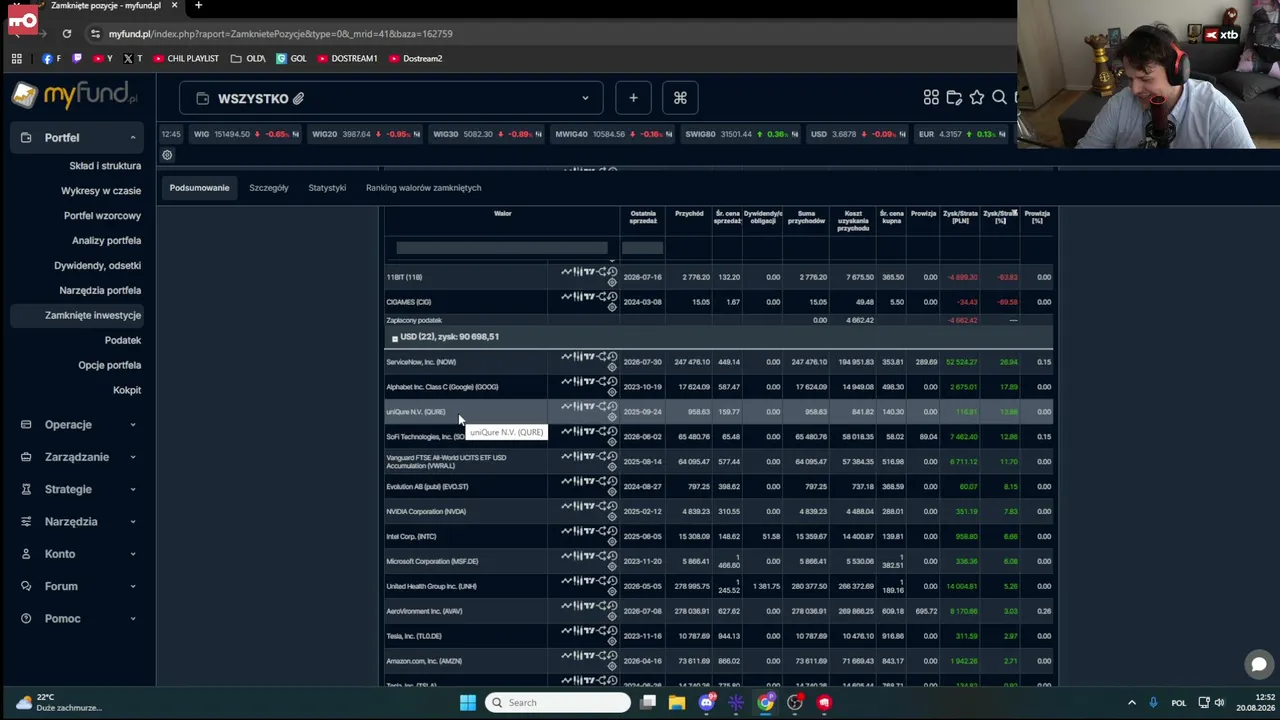Open Analizy portfela in sidebar
The image size is (1280, 720).
pyautogui.click(x=106, y=241)
